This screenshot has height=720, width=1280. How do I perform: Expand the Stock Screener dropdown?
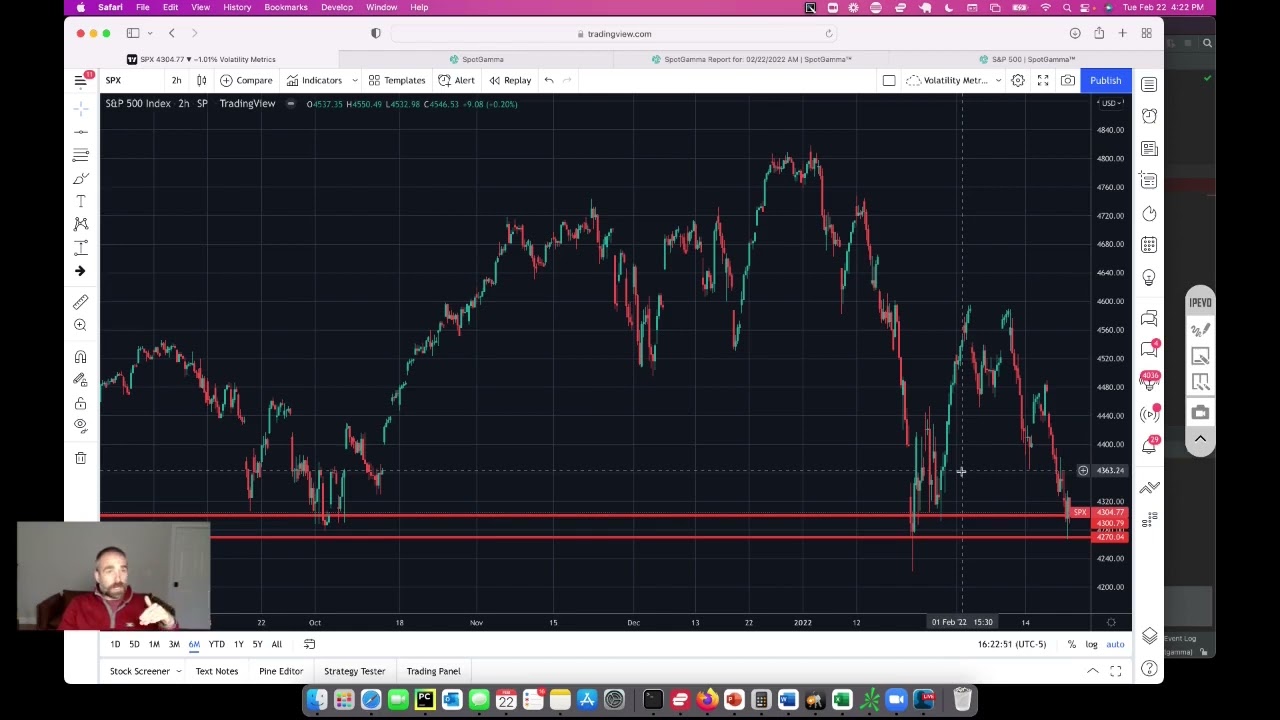tap(178, 671)
